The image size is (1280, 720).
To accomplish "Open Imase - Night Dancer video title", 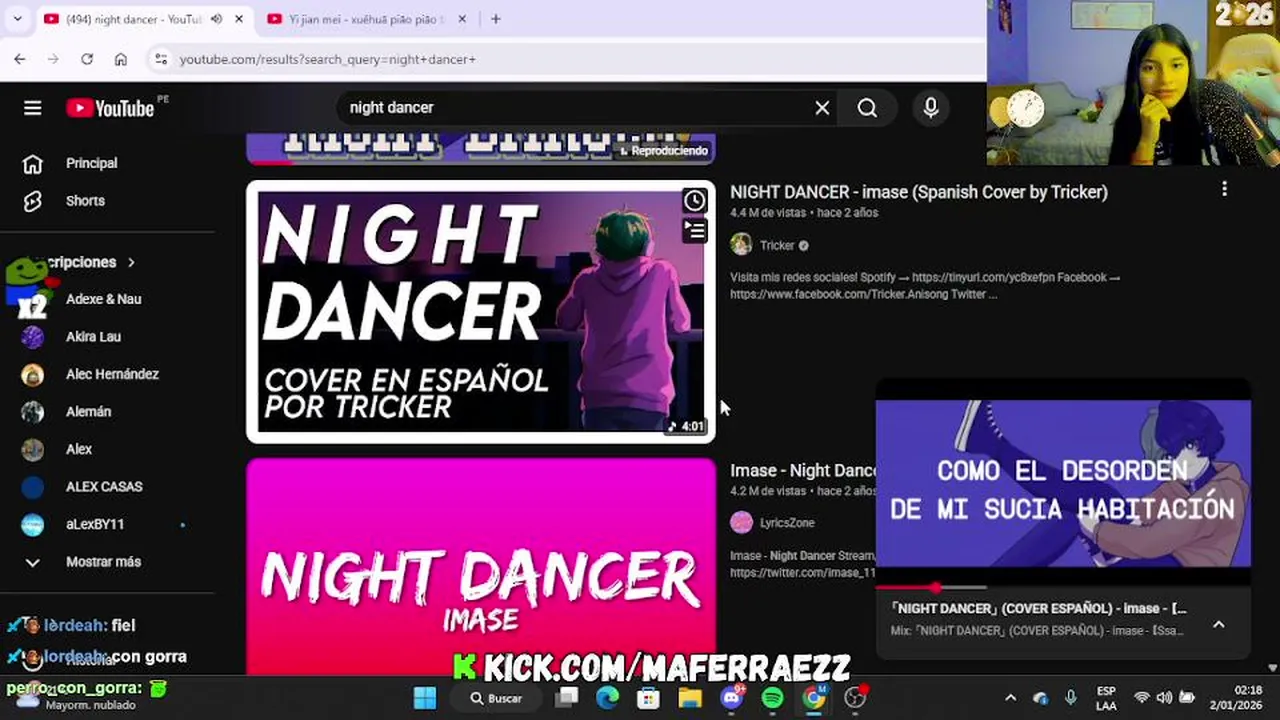I will coord(803,470).
